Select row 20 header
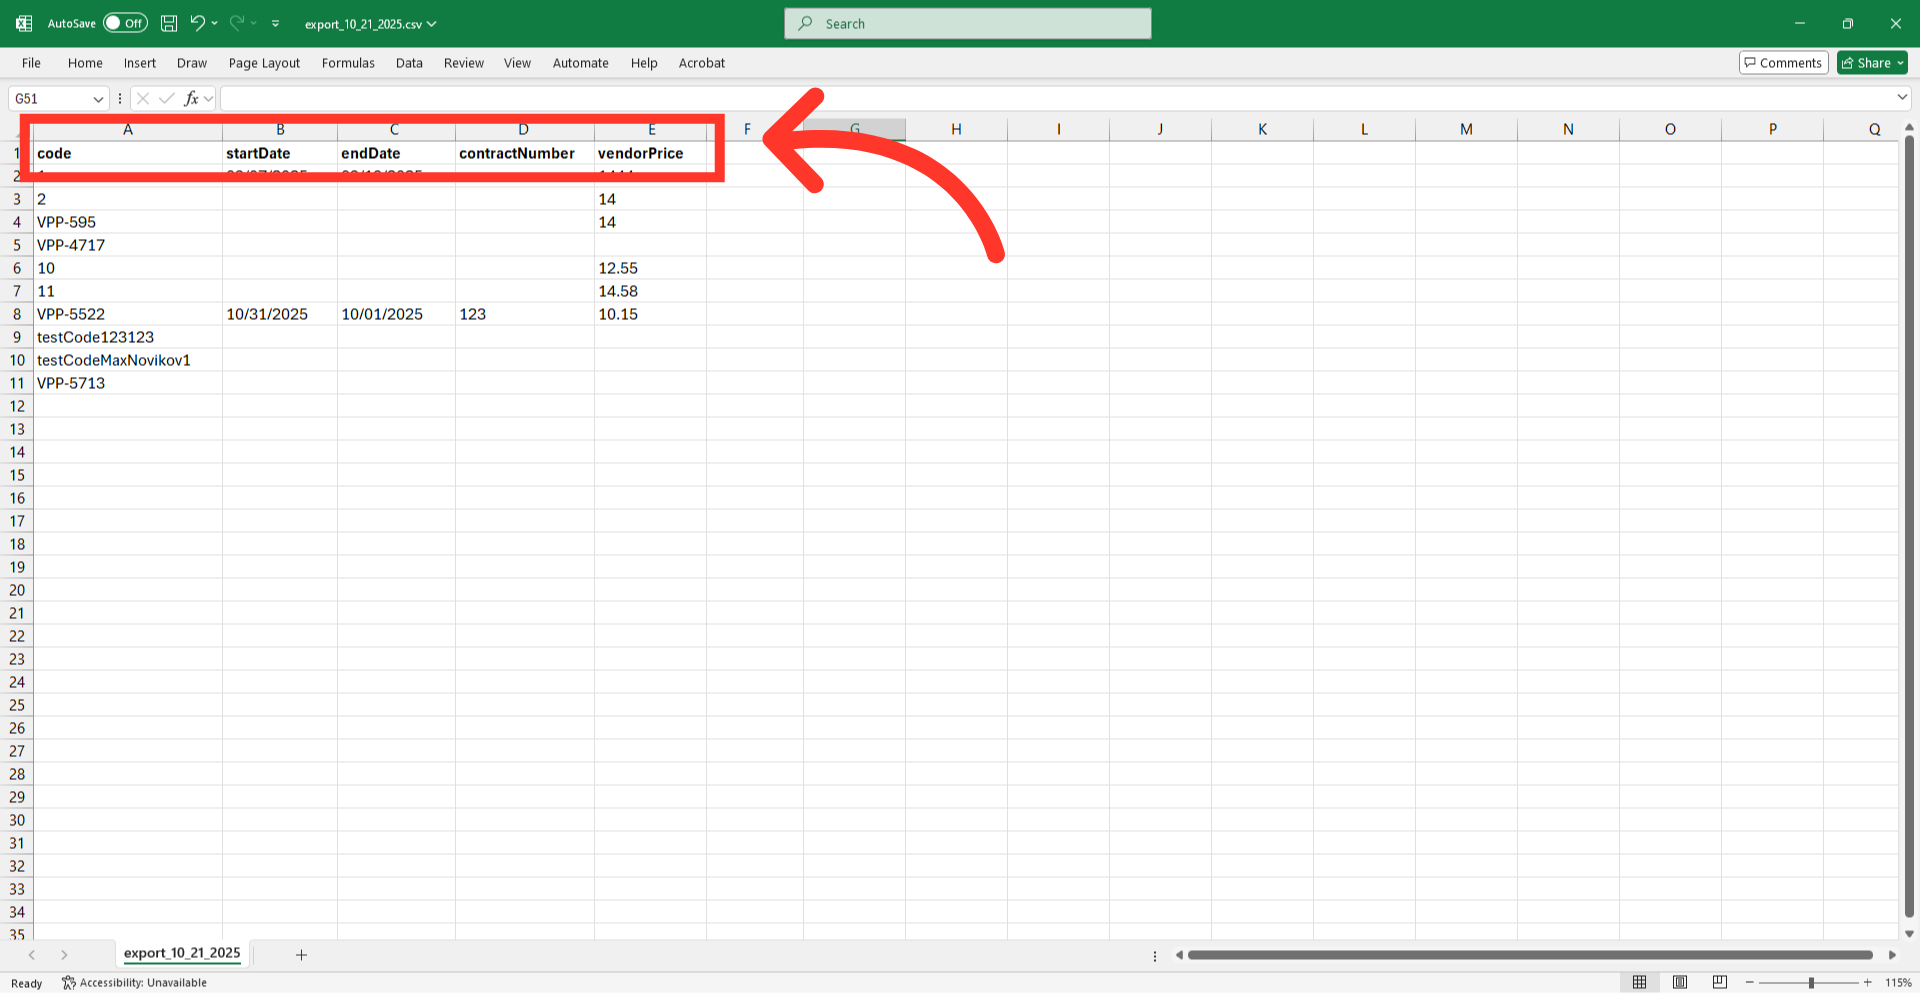Viewport: 1920px width, 993px height. [x=17, y=590]
